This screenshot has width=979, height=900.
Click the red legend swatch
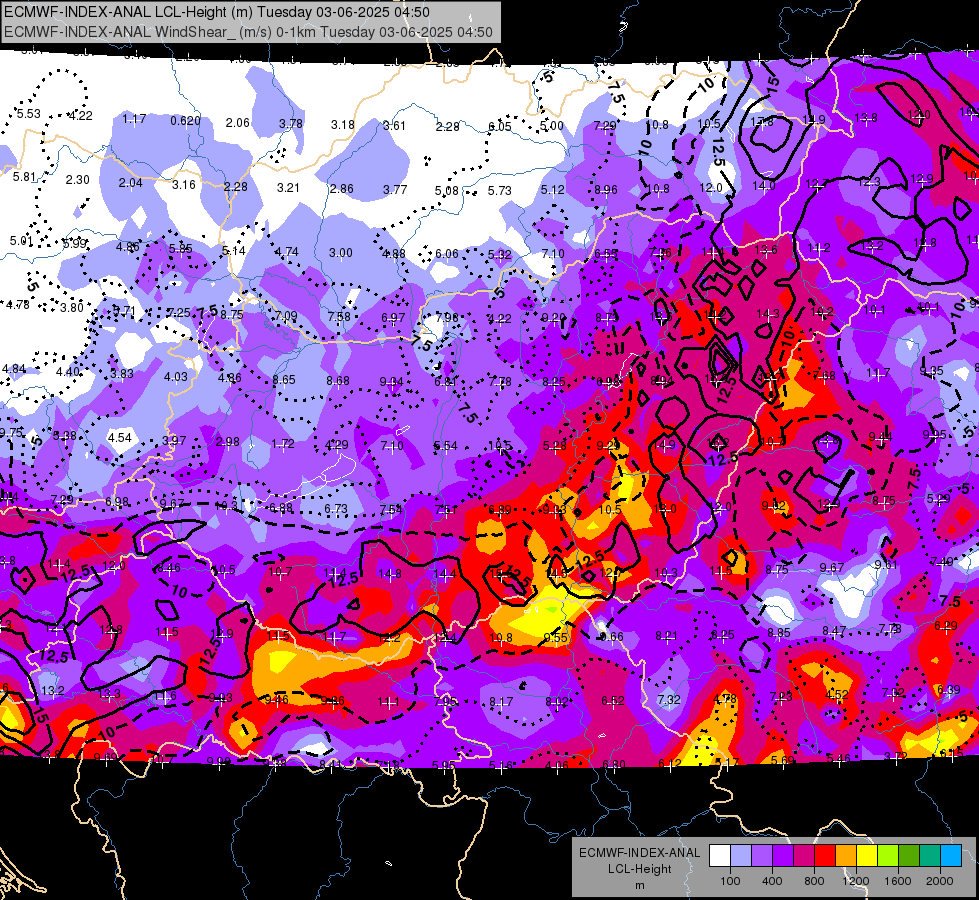(x=825, y=856)
